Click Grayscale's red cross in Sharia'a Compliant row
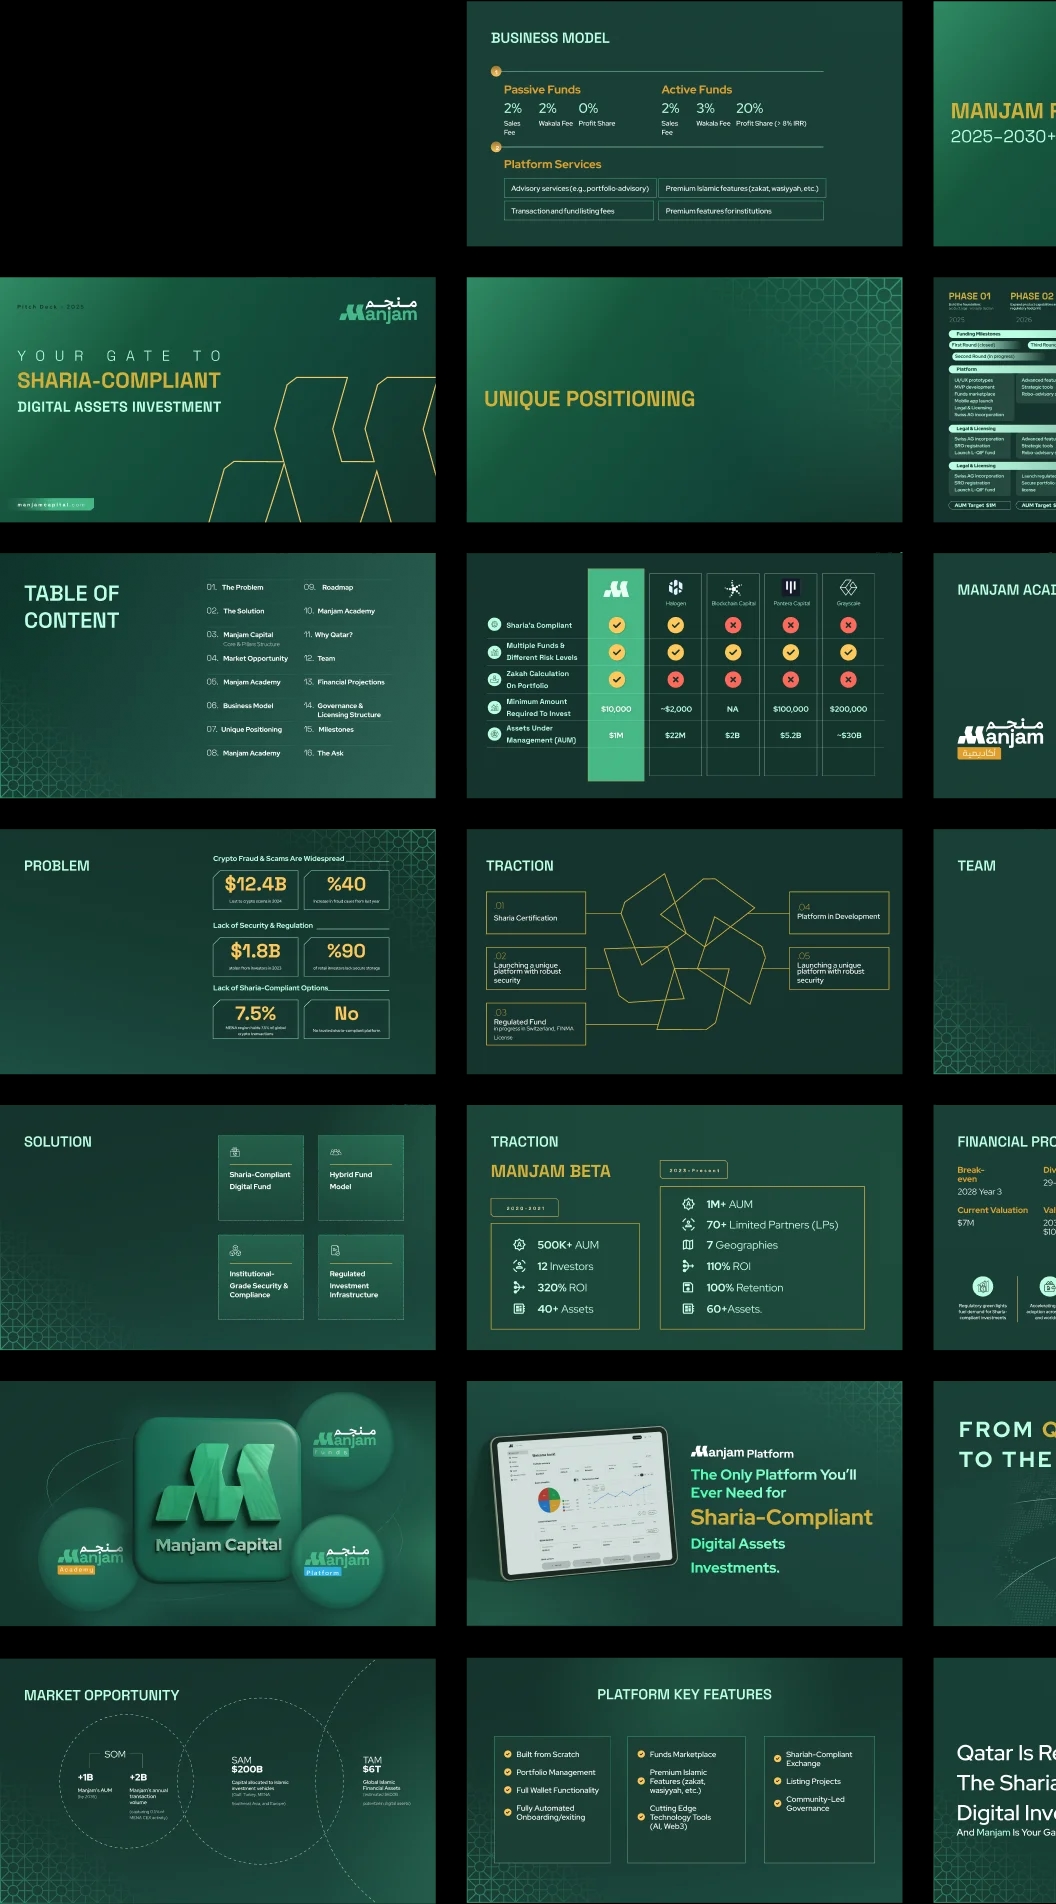 pyautogui.click(x=848, y=625)
